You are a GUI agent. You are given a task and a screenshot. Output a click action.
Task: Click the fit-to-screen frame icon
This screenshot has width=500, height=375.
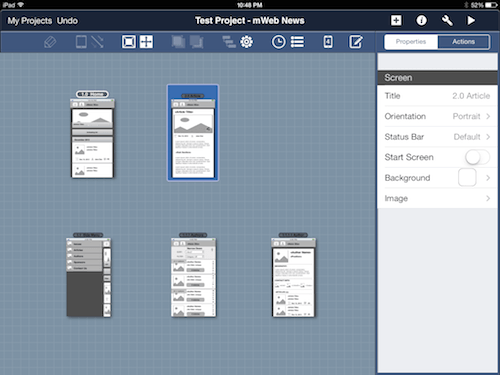pyautogui.click(x=129, y=42)
